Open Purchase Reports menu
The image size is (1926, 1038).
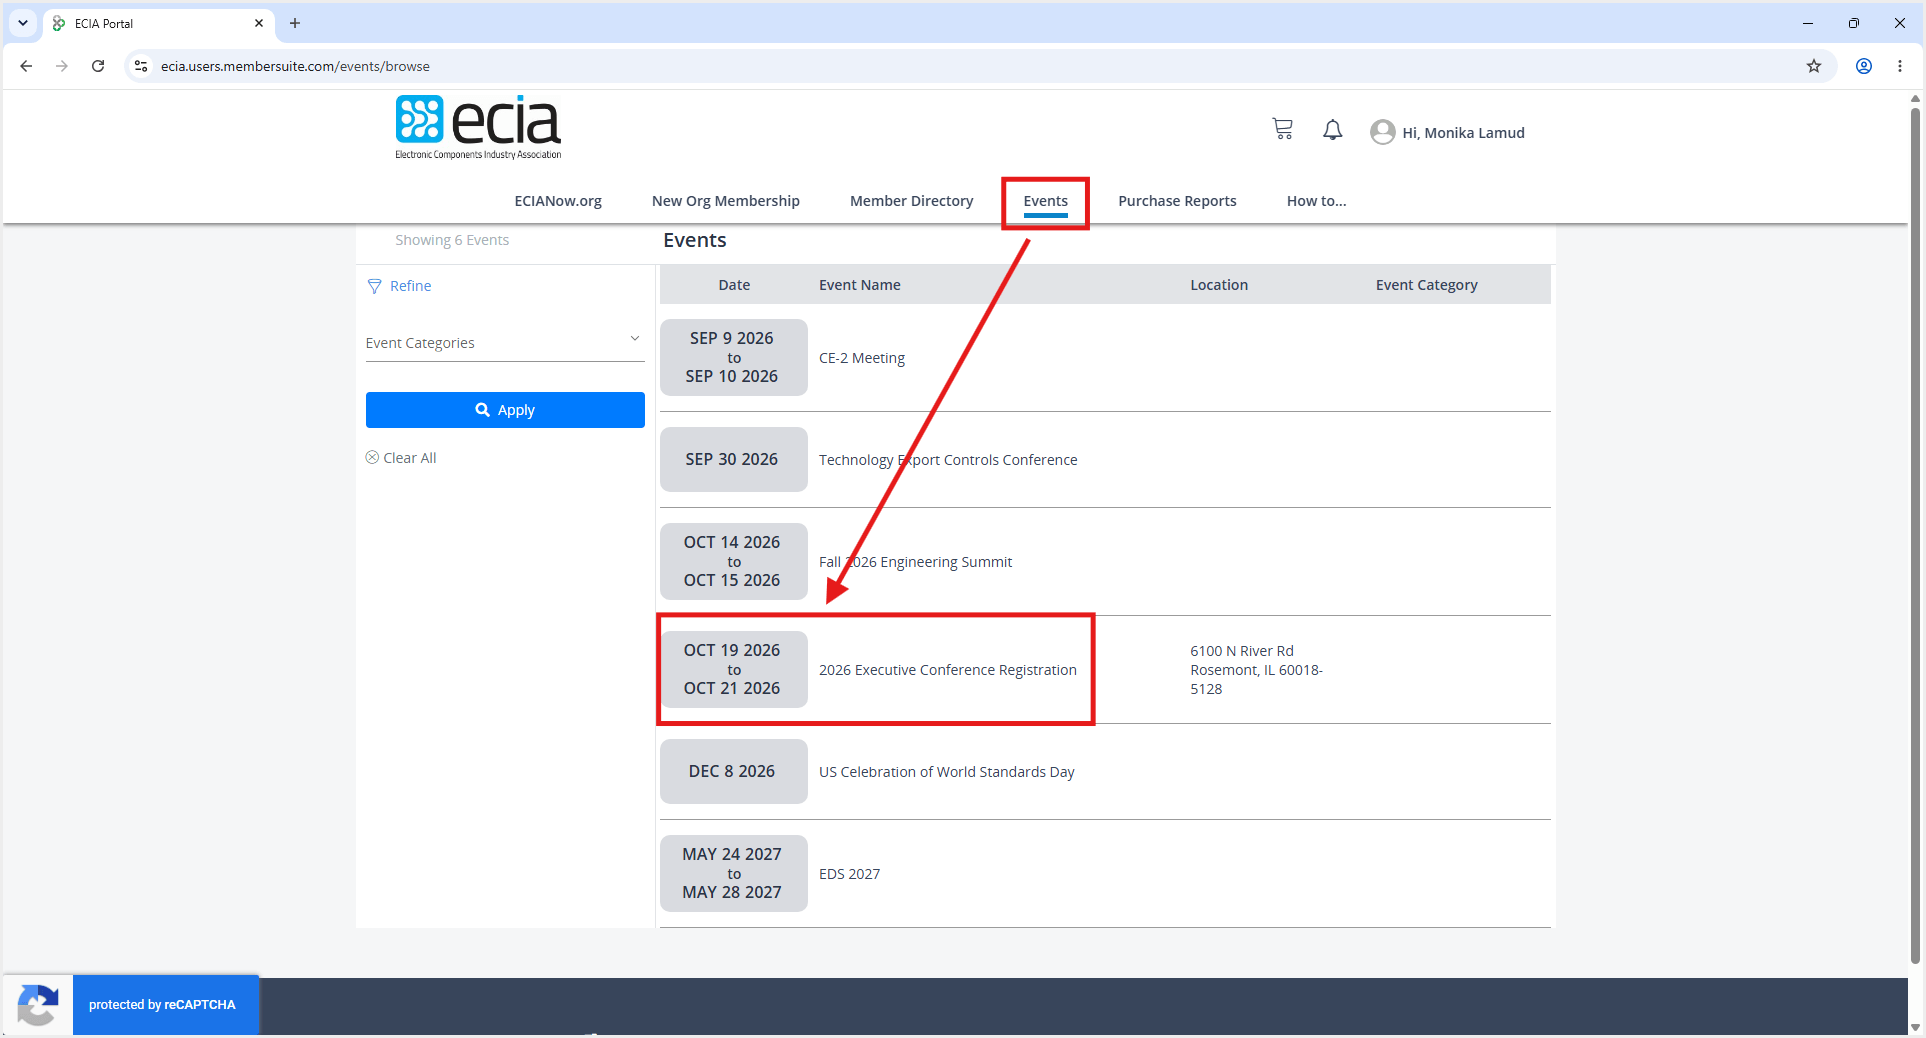[1177, 201]
